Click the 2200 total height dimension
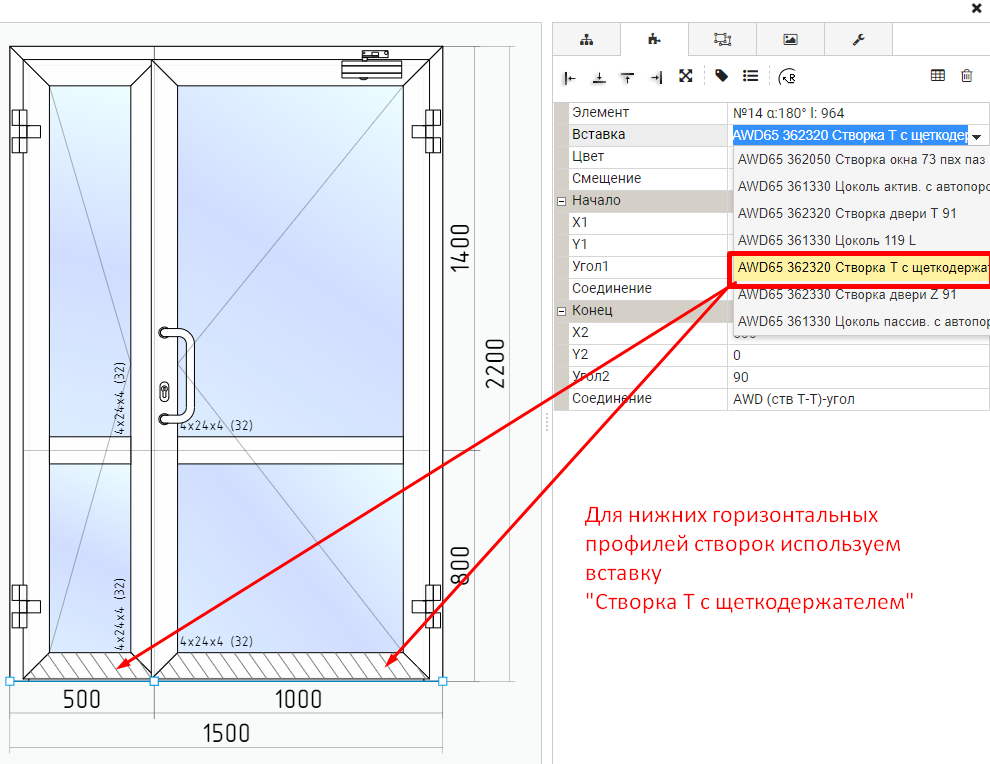990x764 pixels. pyautogui.click(x=495, y=364)
